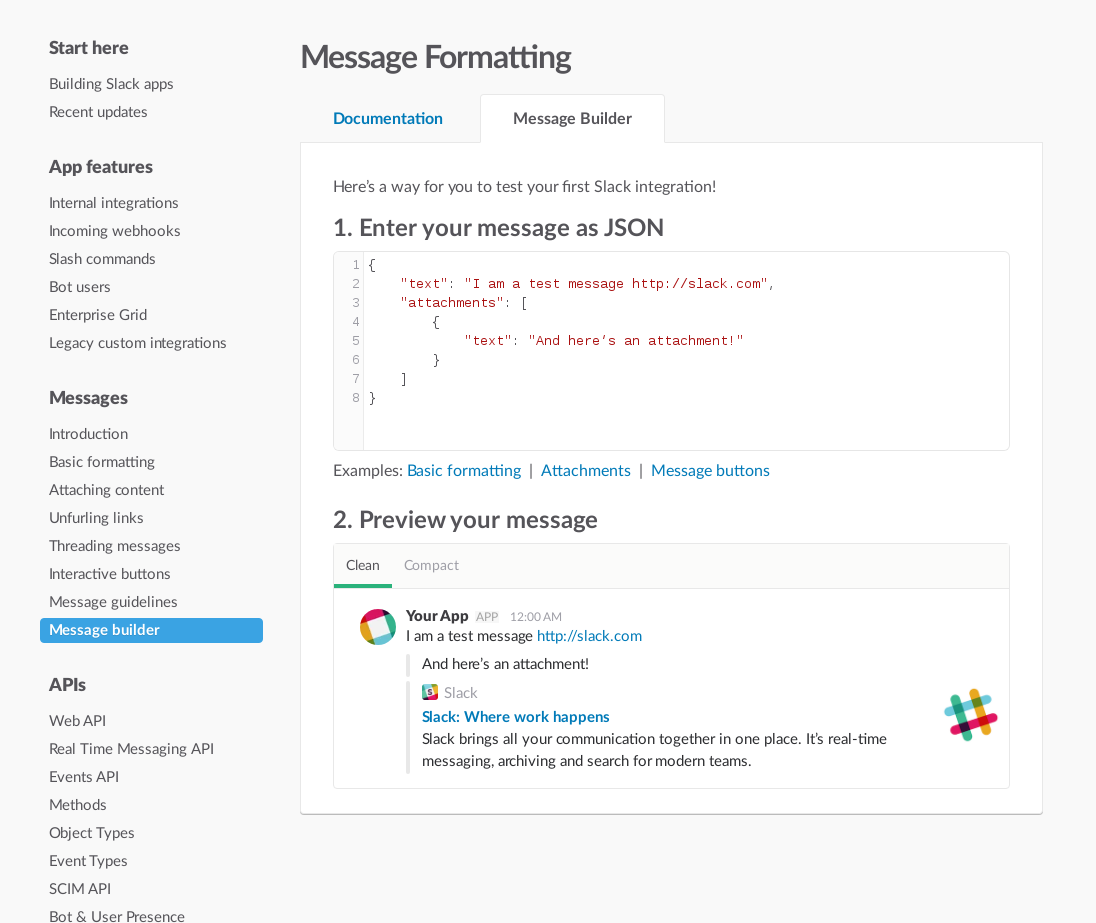Click the Slack hashtag logo thumbnail
Image resolution: width=1096 pixels, height=923 pixels.
point(970,715)
